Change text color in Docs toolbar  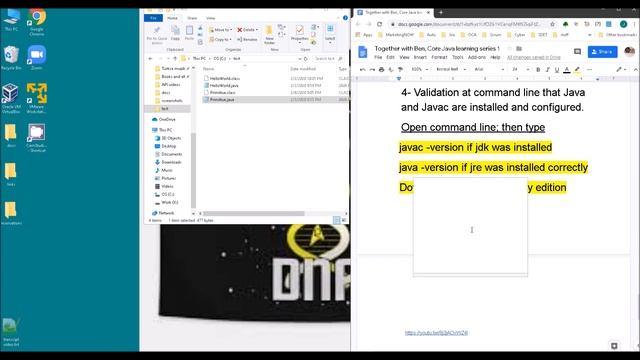(x=567, y=70)
